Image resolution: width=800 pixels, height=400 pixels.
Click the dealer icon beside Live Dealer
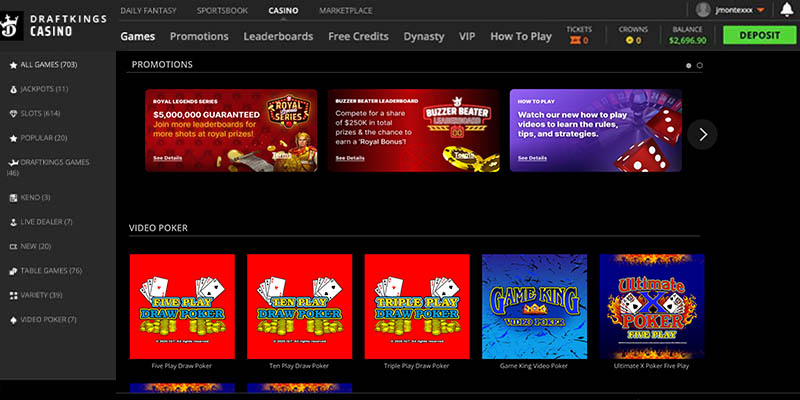tap(13, 222)
